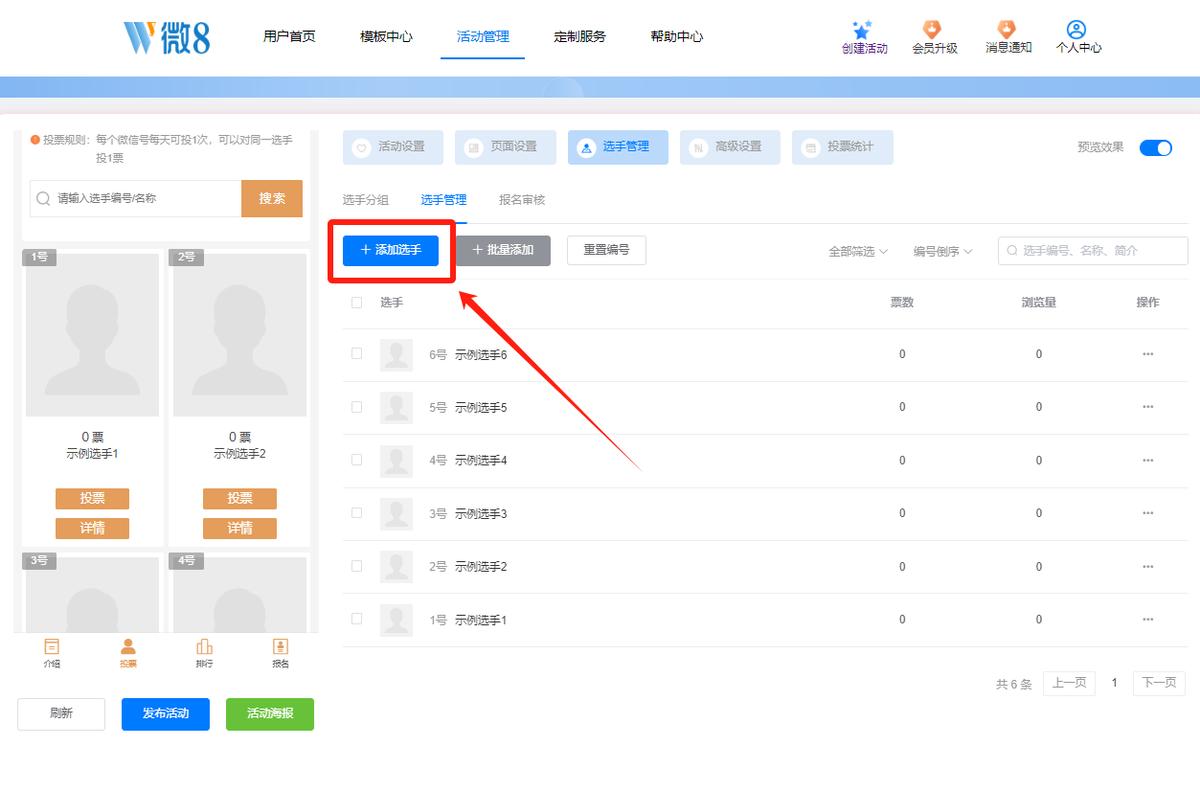1200x789 pixels.
Task: Click the 批量添加 button
Action: (503, 250)
